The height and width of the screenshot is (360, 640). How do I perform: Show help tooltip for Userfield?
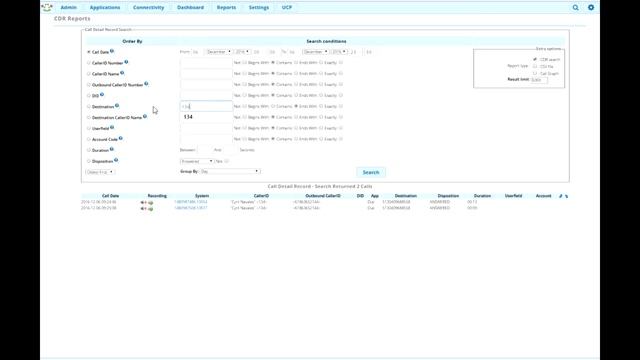click(112, 127)
